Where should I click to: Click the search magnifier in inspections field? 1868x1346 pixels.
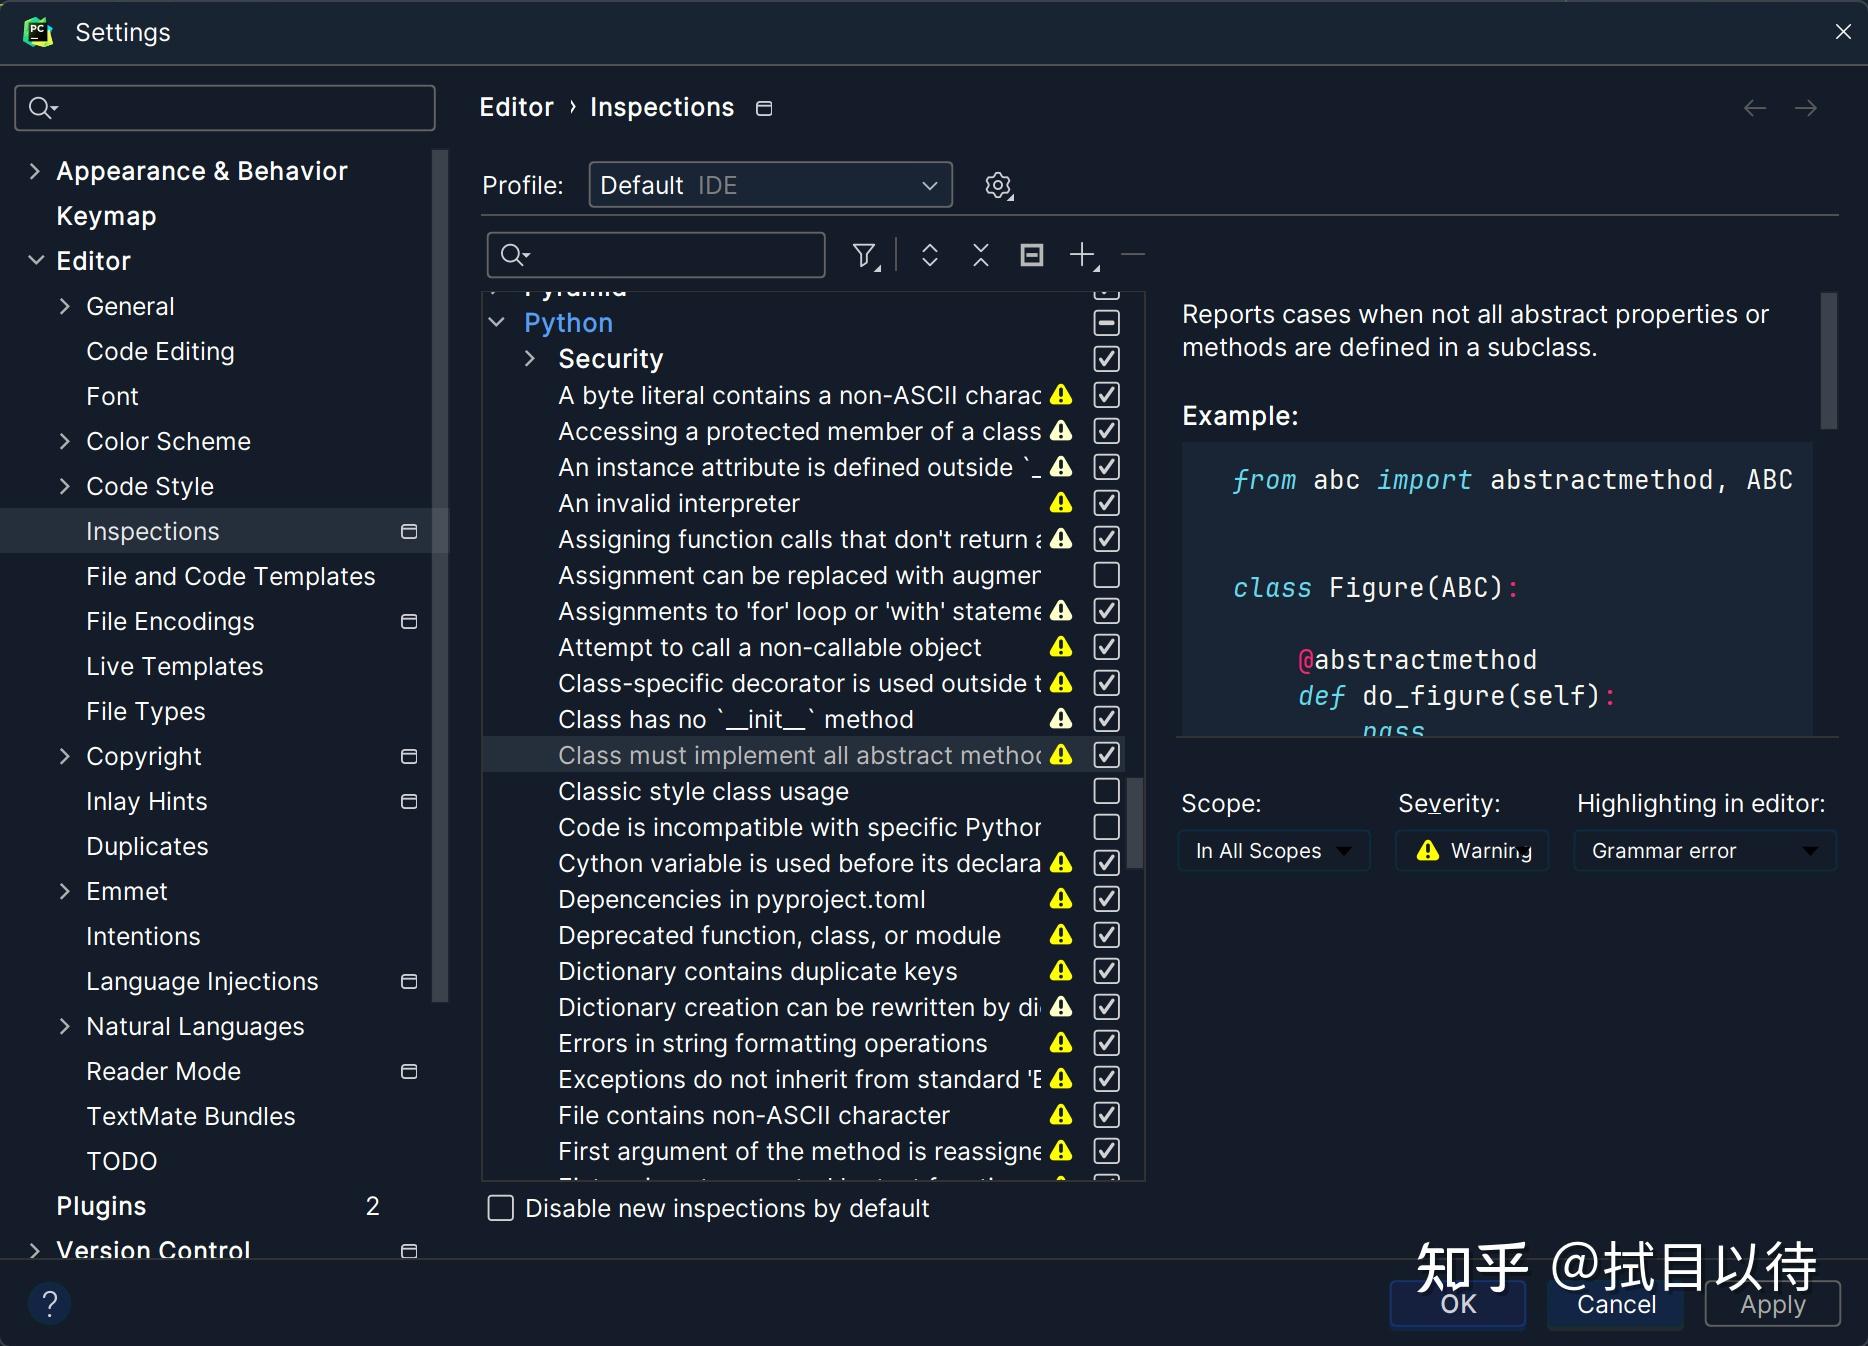click(513, 256)
